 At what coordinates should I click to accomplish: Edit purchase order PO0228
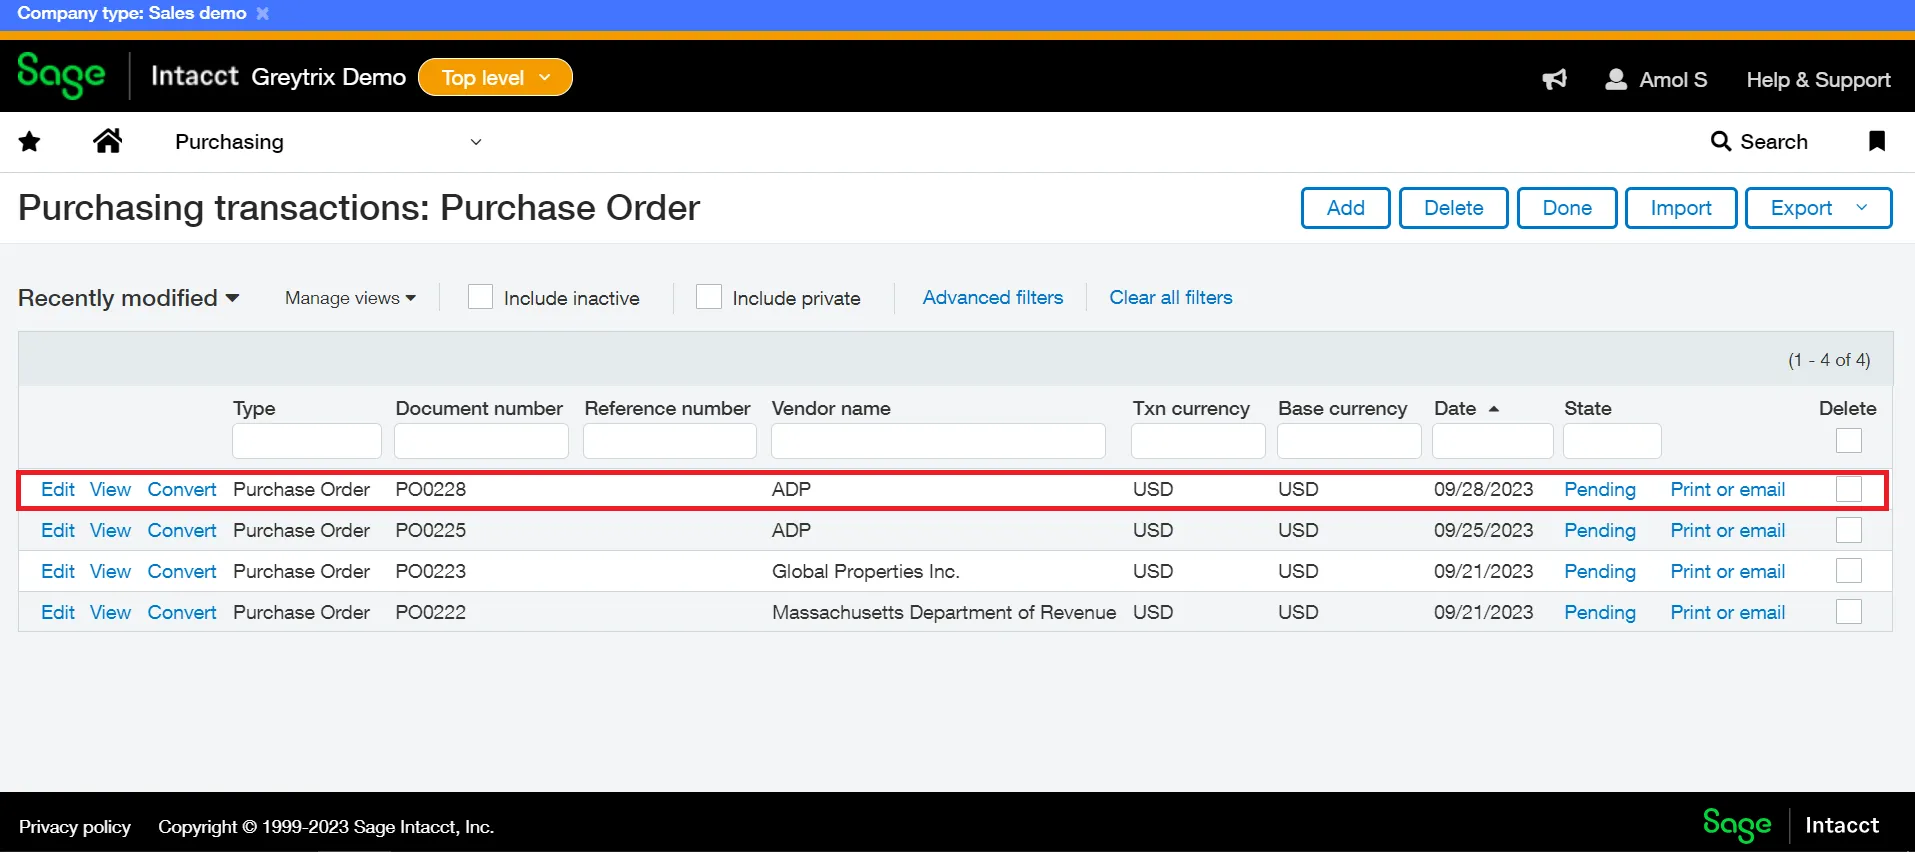(58, 489)
